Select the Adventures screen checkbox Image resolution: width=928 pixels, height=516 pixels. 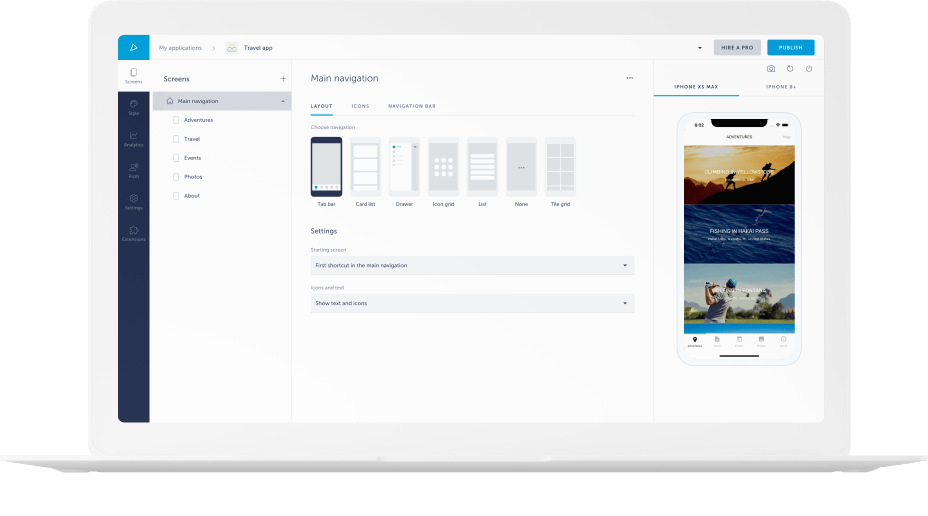tap(176, 120)
